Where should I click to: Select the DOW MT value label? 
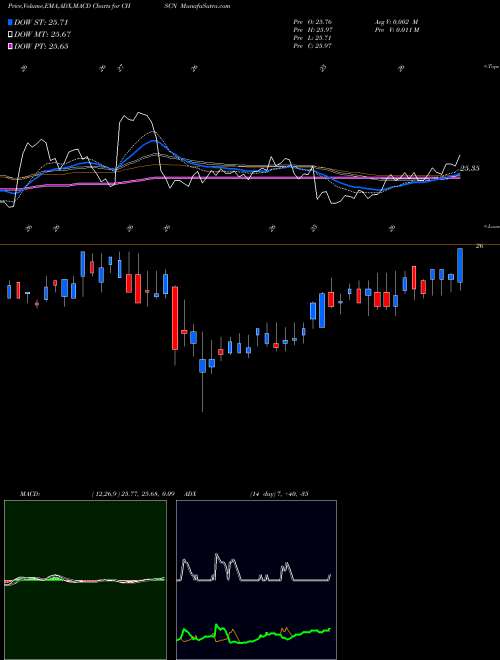[43, 35]
